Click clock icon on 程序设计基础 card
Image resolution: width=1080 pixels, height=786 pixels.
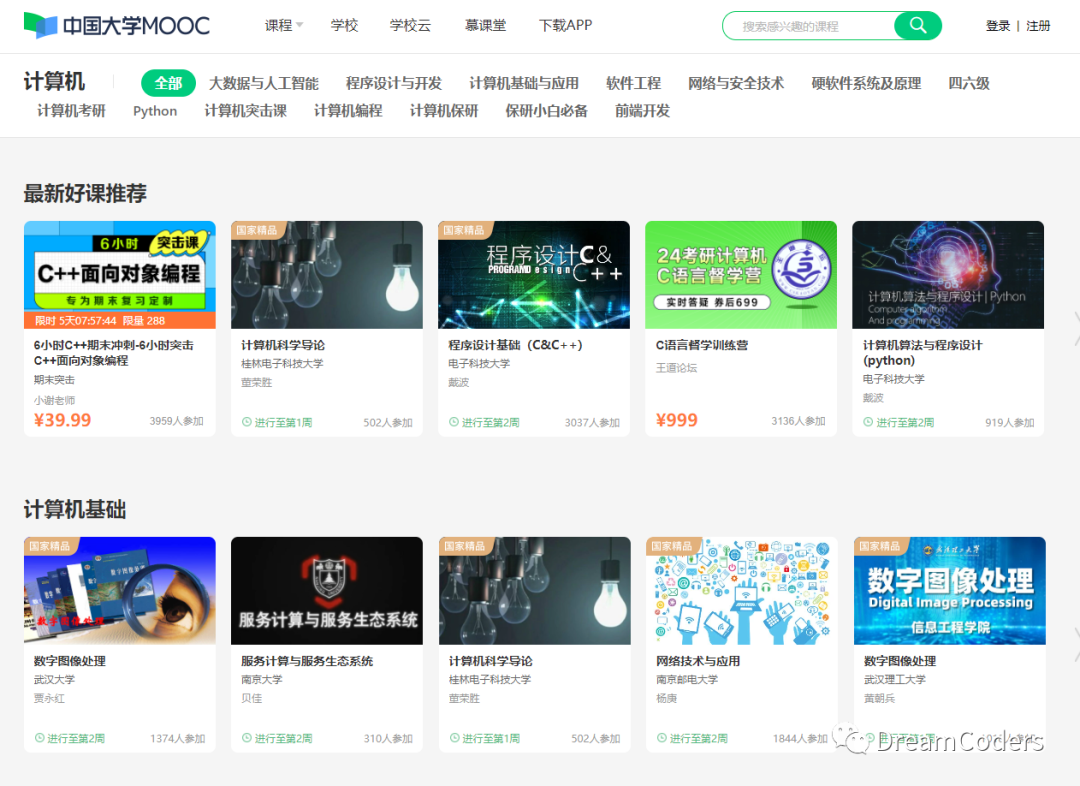pyautogui.click(x=454, y=422)
